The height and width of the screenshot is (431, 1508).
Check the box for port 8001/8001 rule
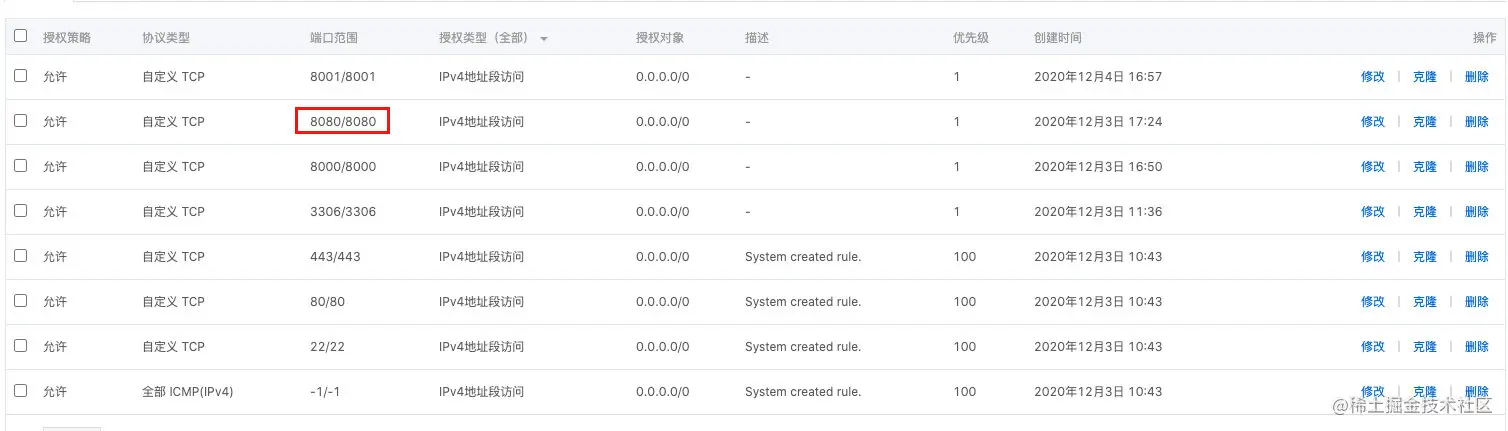(20, 76)
